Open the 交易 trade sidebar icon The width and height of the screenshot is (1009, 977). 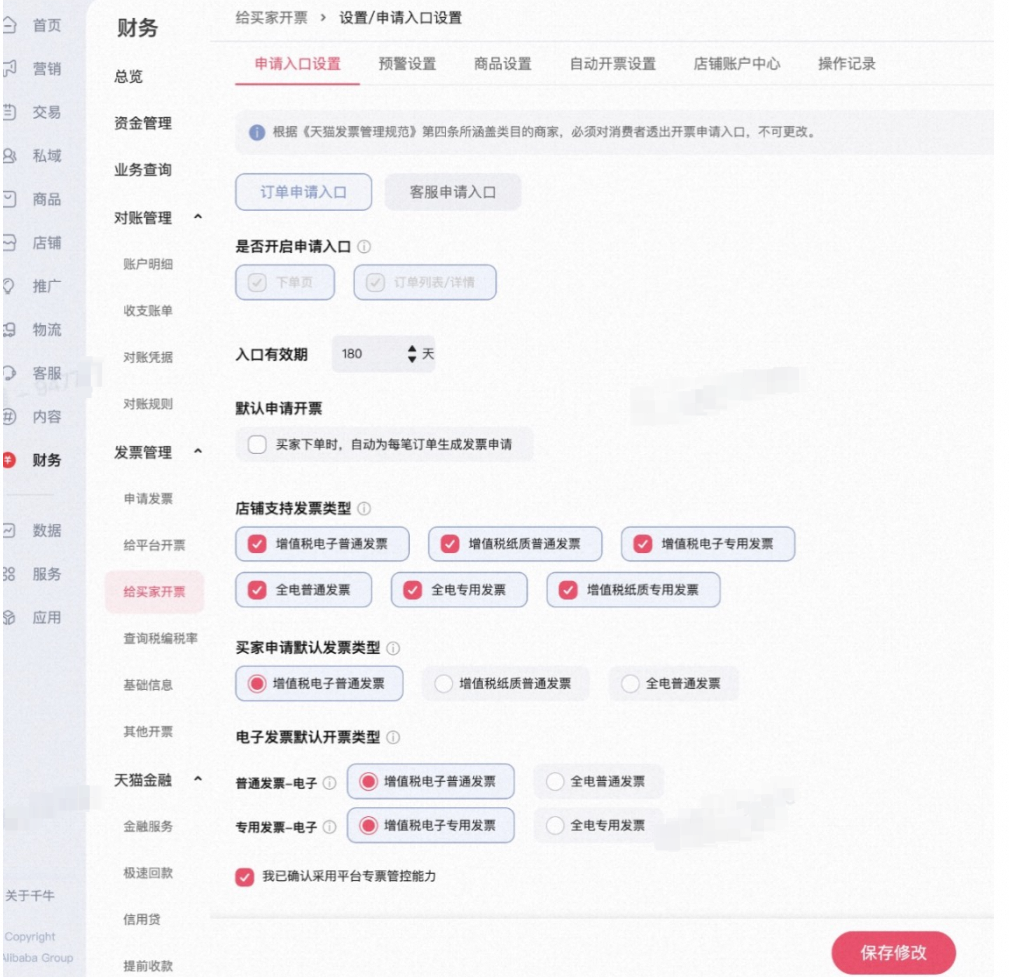click(10, 112)
